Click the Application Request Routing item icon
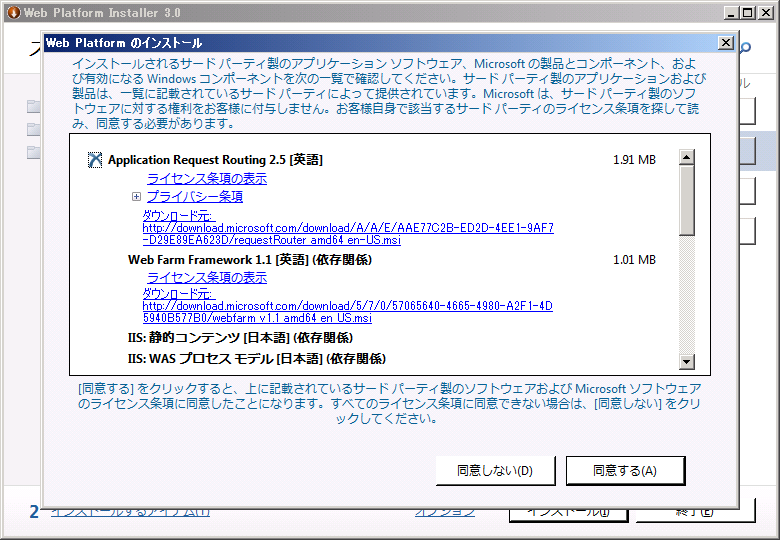780x540 pixels. click(x=95, y=160)
